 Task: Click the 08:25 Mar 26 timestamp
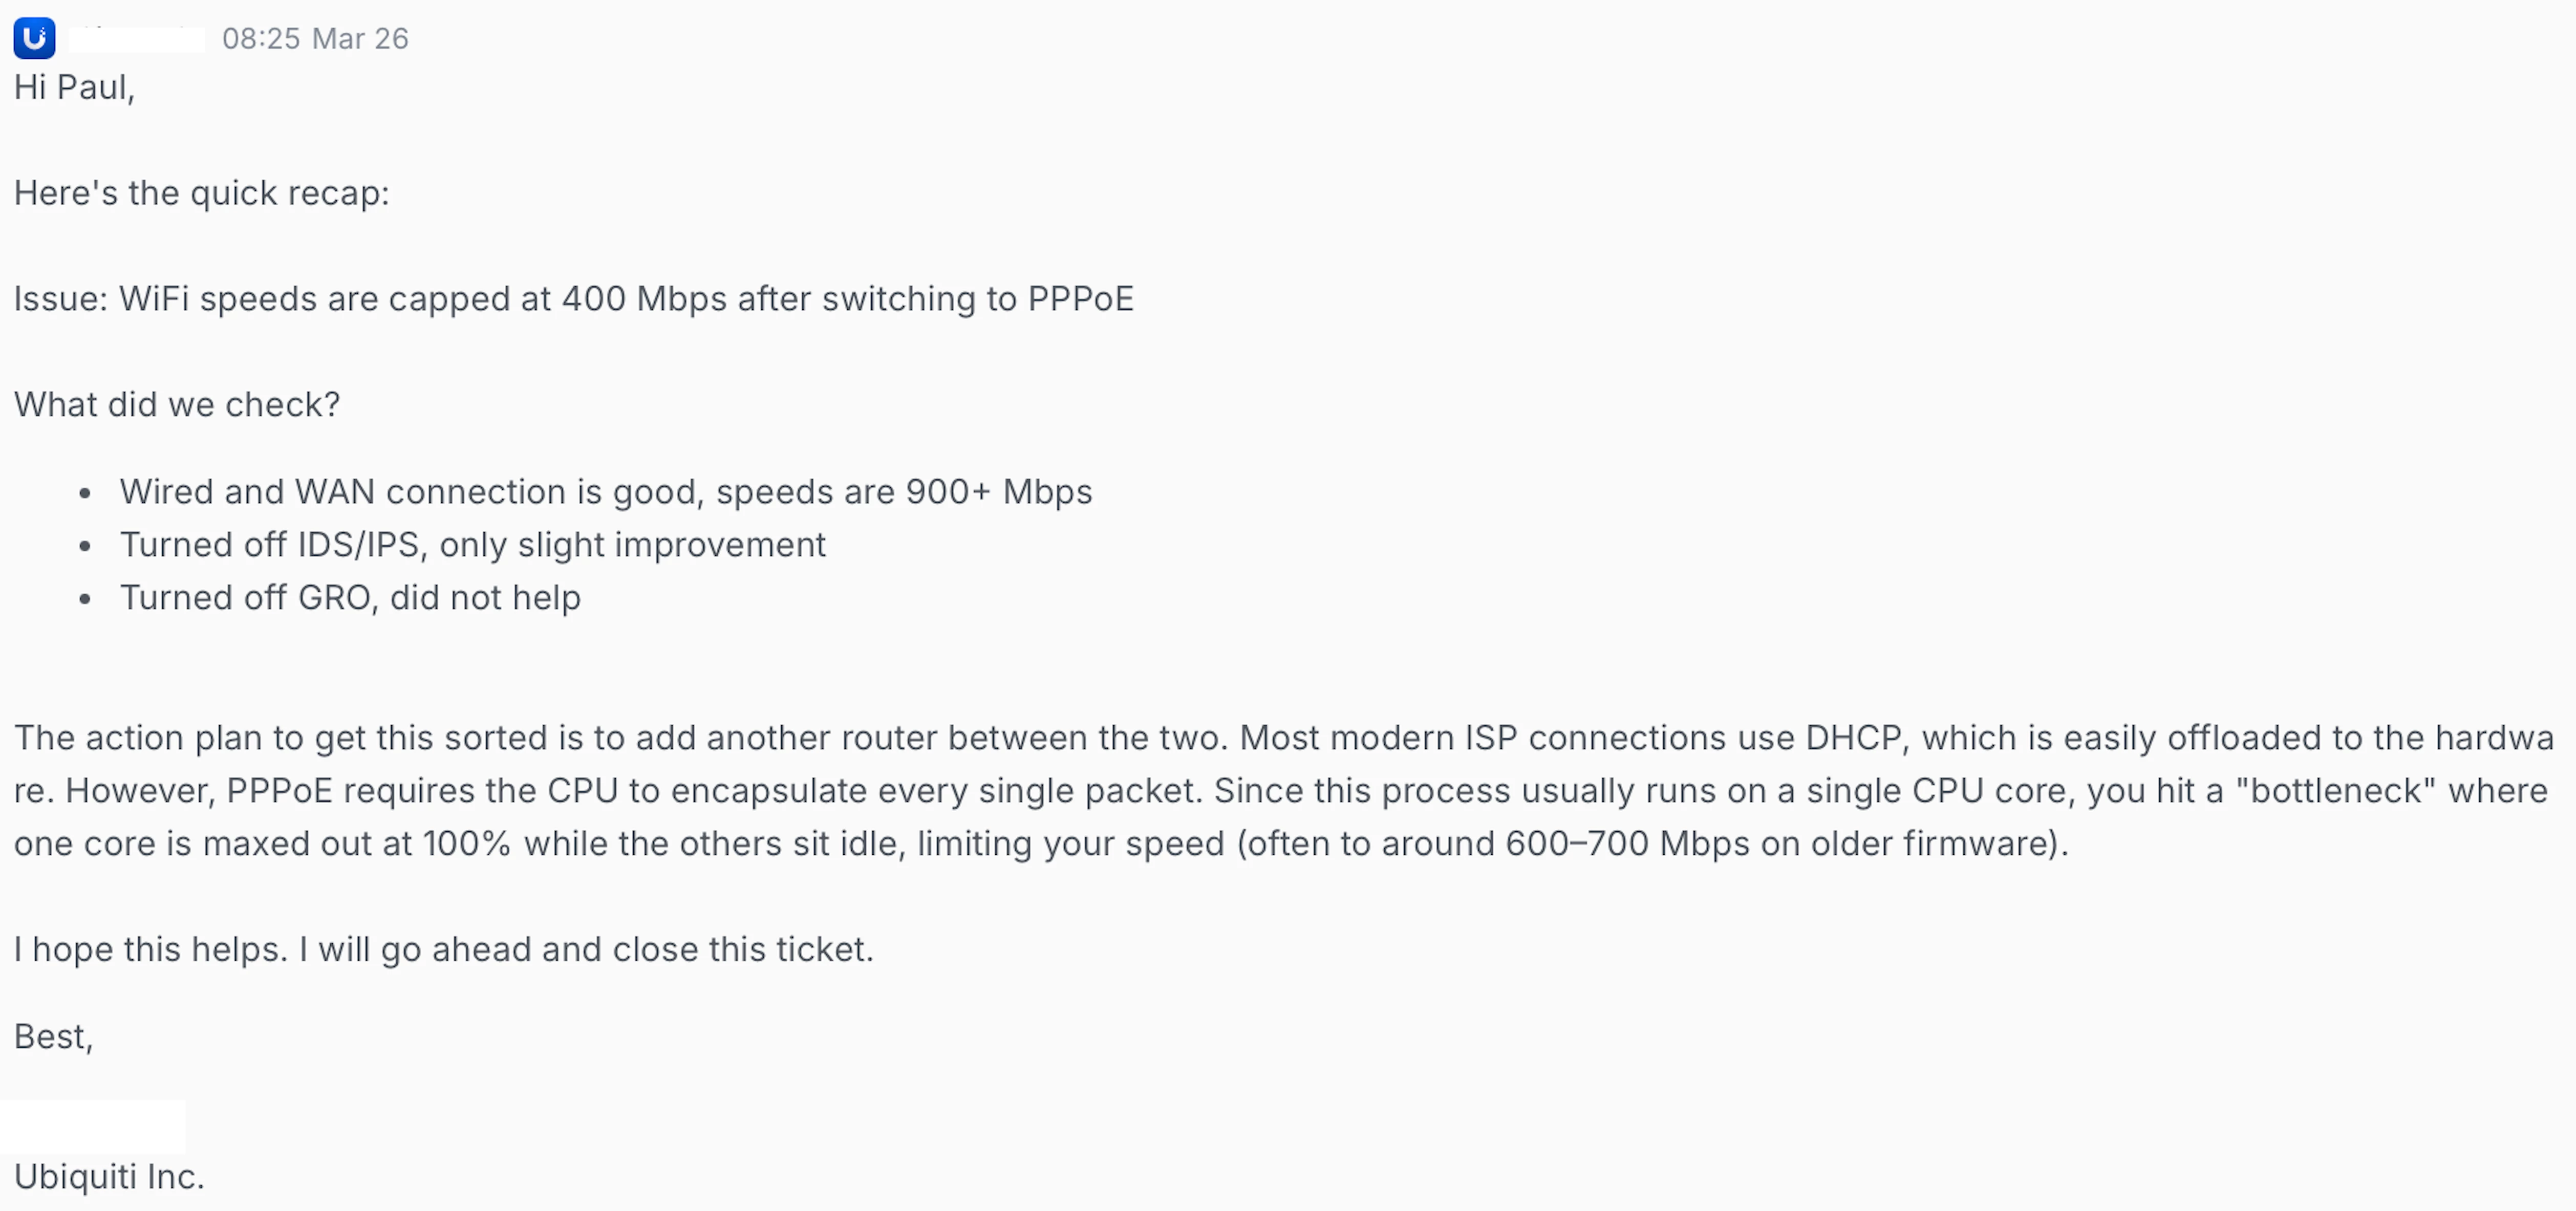pyautogui.click(x=315, y=39)
